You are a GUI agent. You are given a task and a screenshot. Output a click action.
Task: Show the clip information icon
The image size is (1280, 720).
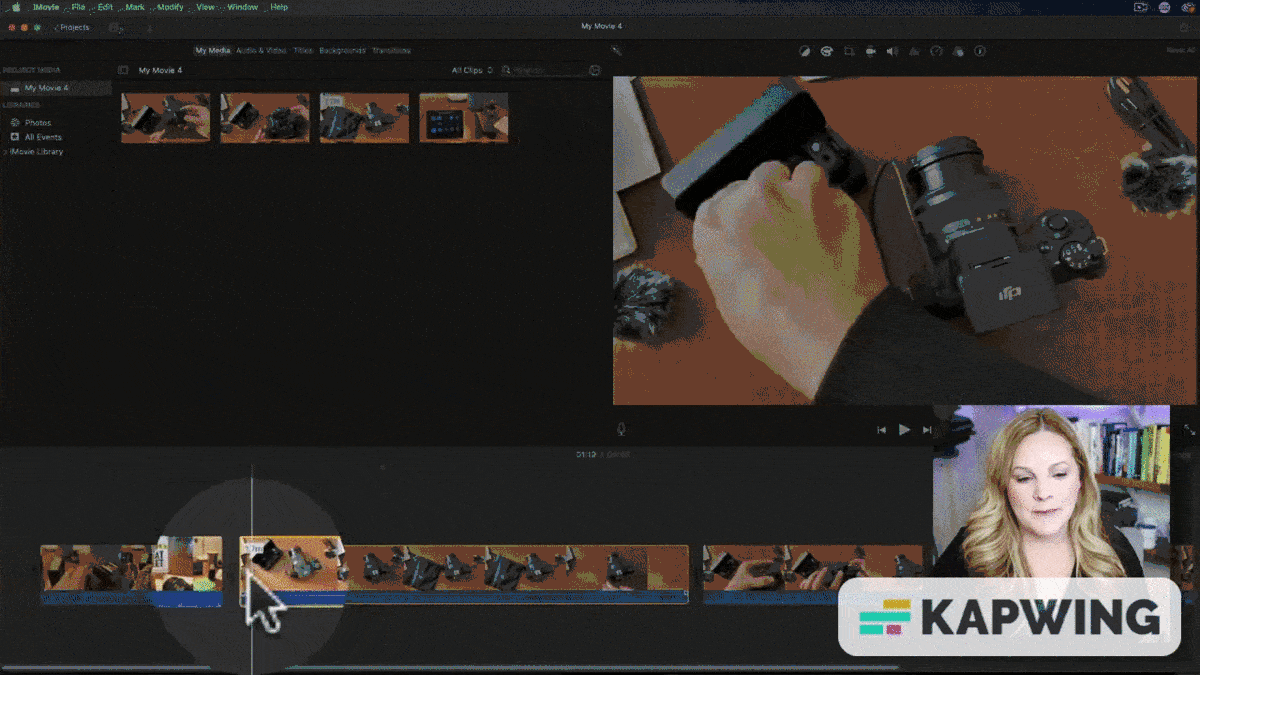980,51
